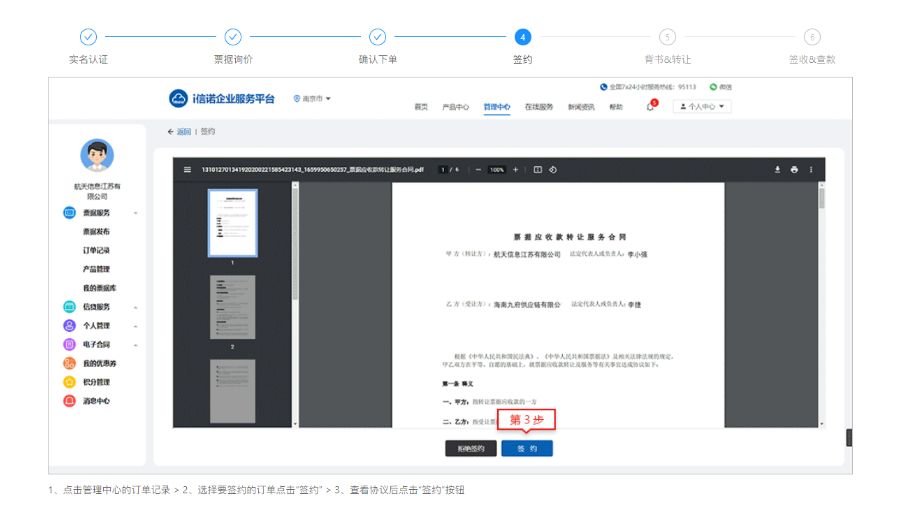Image resolution: width=900 pixels, height=520 pixels.
Task: Click the PDF page number field
Action: pos(443,170)
